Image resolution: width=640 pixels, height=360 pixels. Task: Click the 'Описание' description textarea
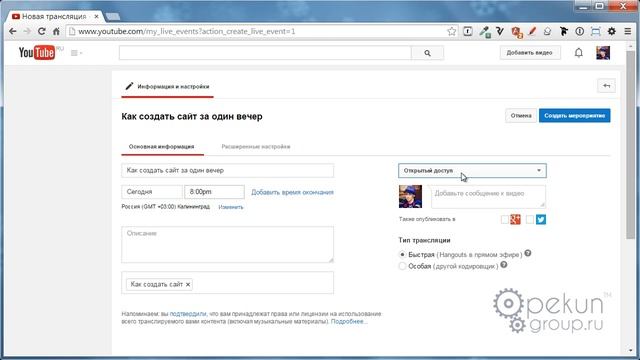[x=227, y=244]
